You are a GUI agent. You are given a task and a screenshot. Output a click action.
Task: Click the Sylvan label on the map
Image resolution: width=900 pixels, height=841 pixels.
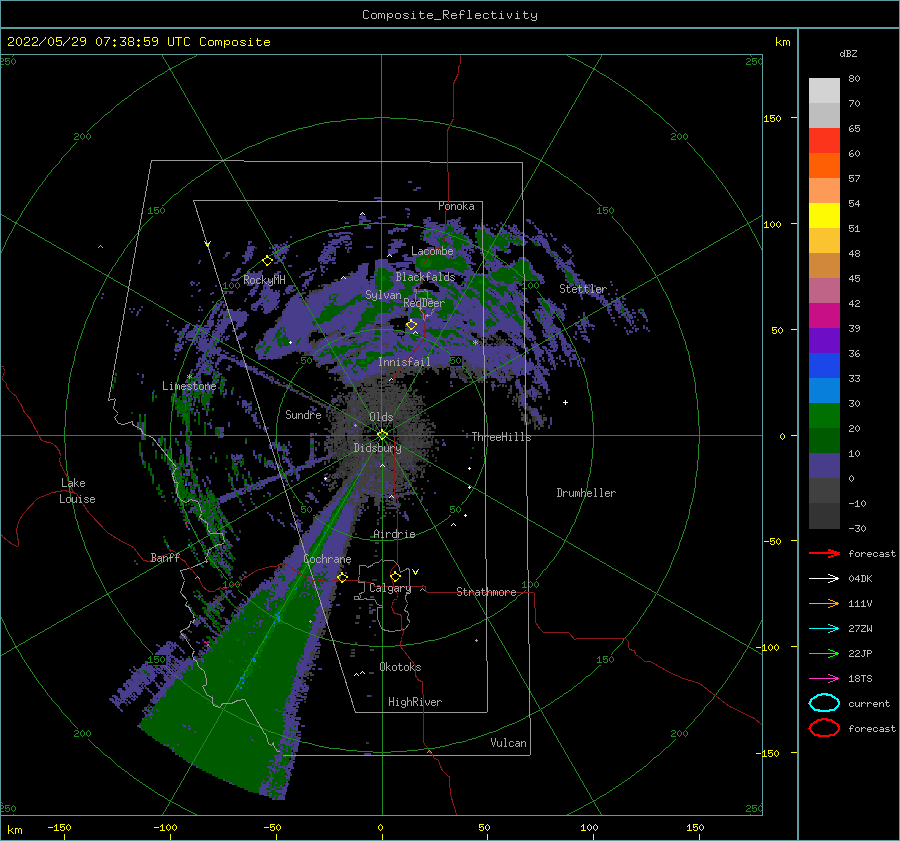pos(383,296)
